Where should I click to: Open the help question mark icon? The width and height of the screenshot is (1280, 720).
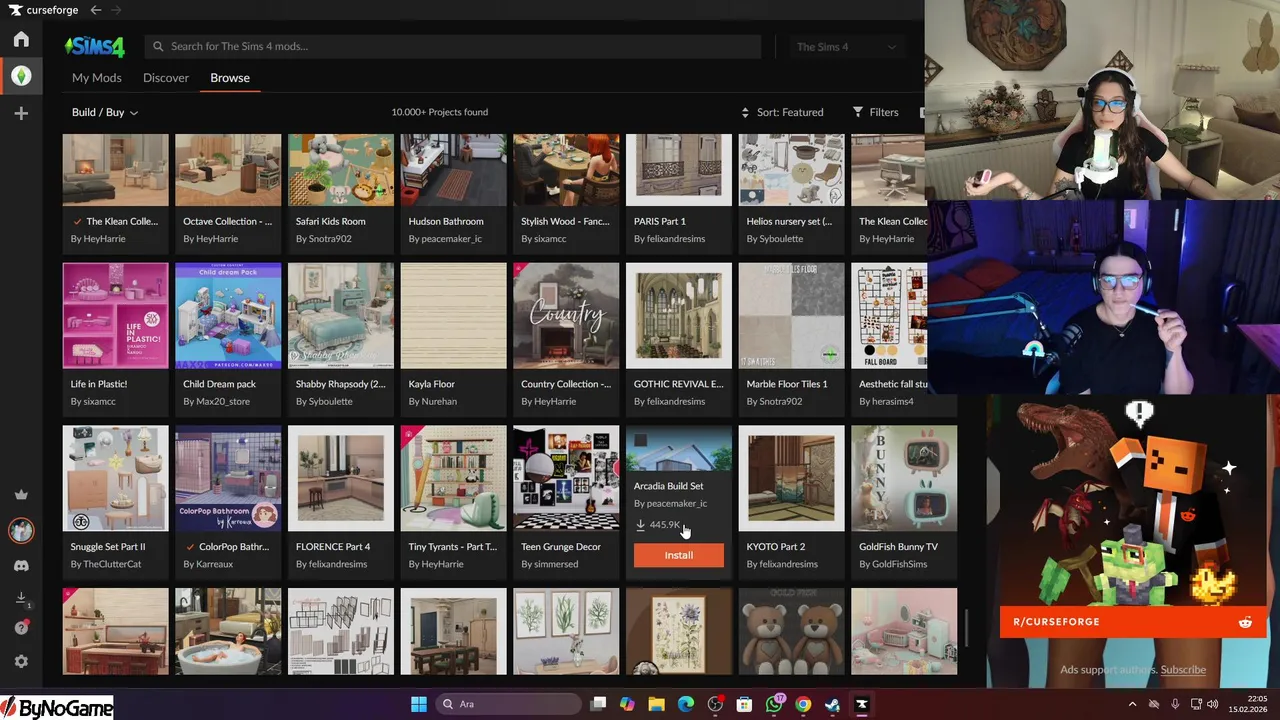(21, 628)
